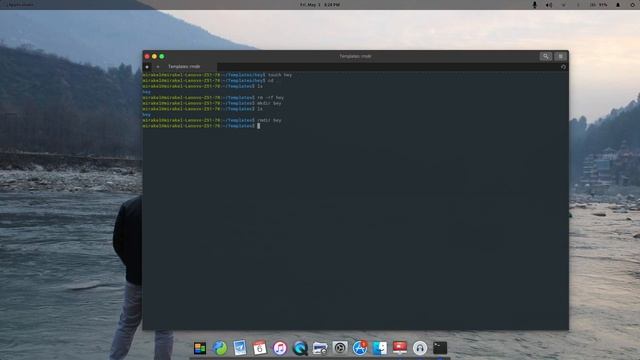Open the image viewer icon in the dock
640x360 pixels.
pos(320,348)
